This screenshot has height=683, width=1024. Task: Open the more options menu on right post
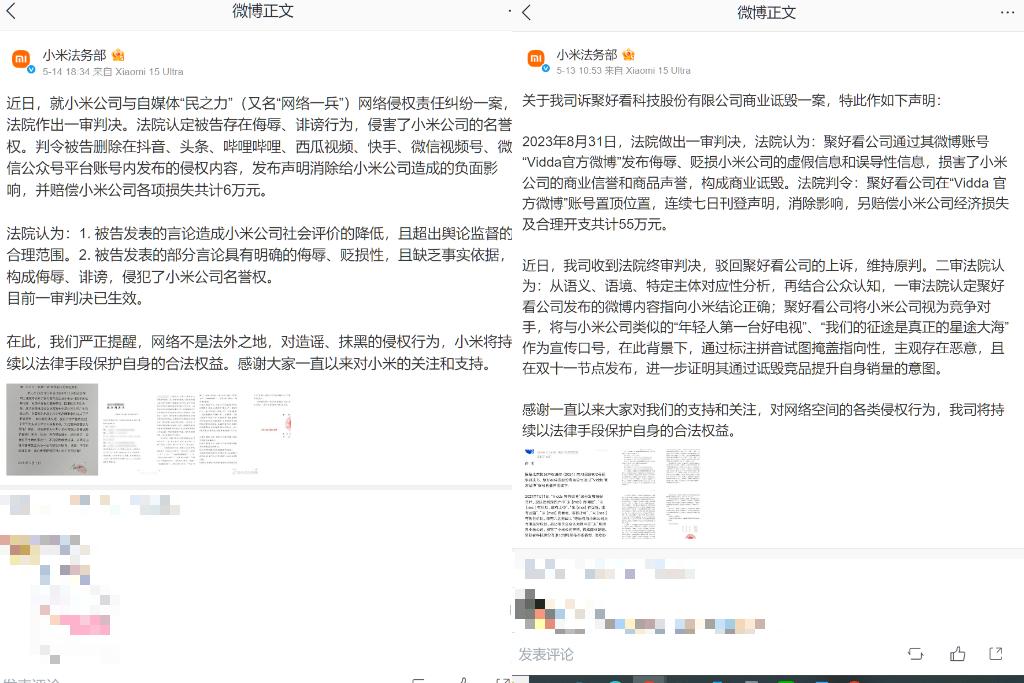tap(1007, 12)
